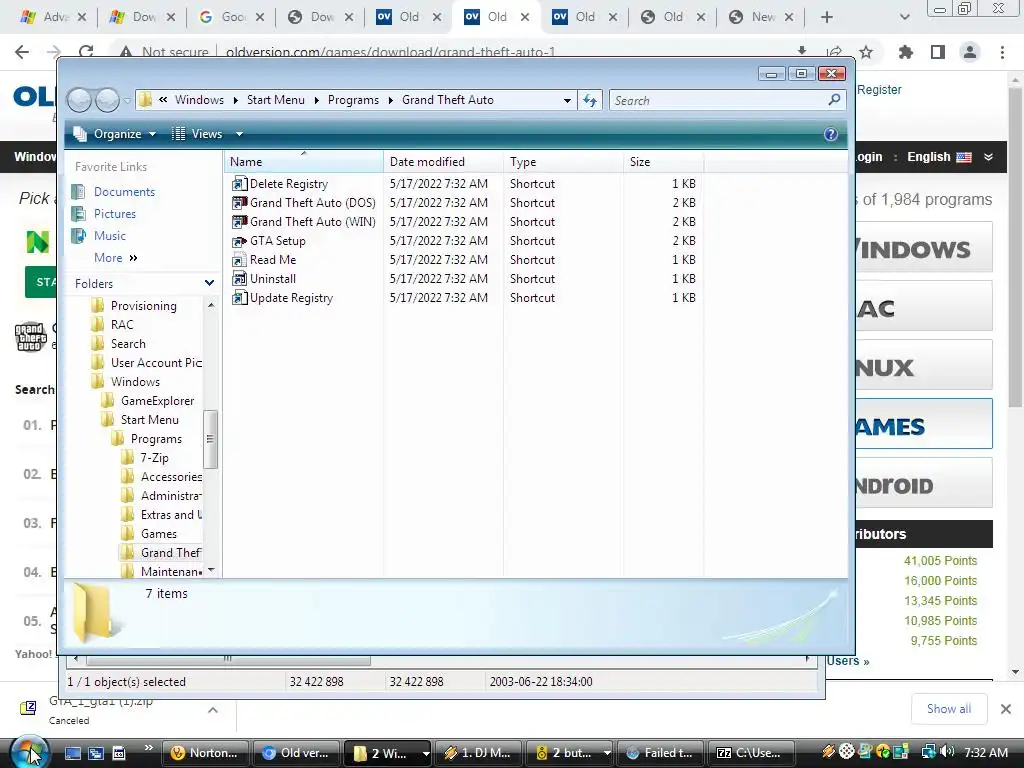The height and width of the screenshot is (768, 1024).
Task: Click the volume icon in system tray
Action: click(948, 752)
